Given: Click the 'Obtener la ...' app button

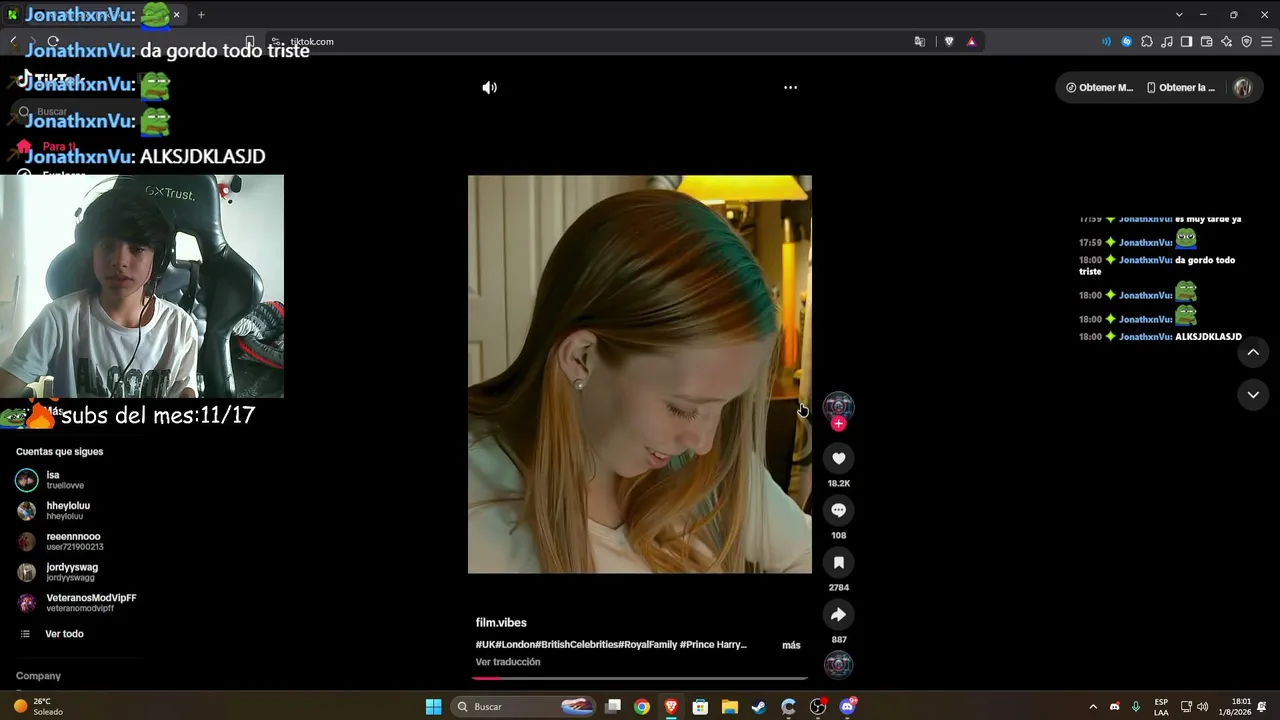Looking at the screenshot, I should click(x=1181, y=88).
